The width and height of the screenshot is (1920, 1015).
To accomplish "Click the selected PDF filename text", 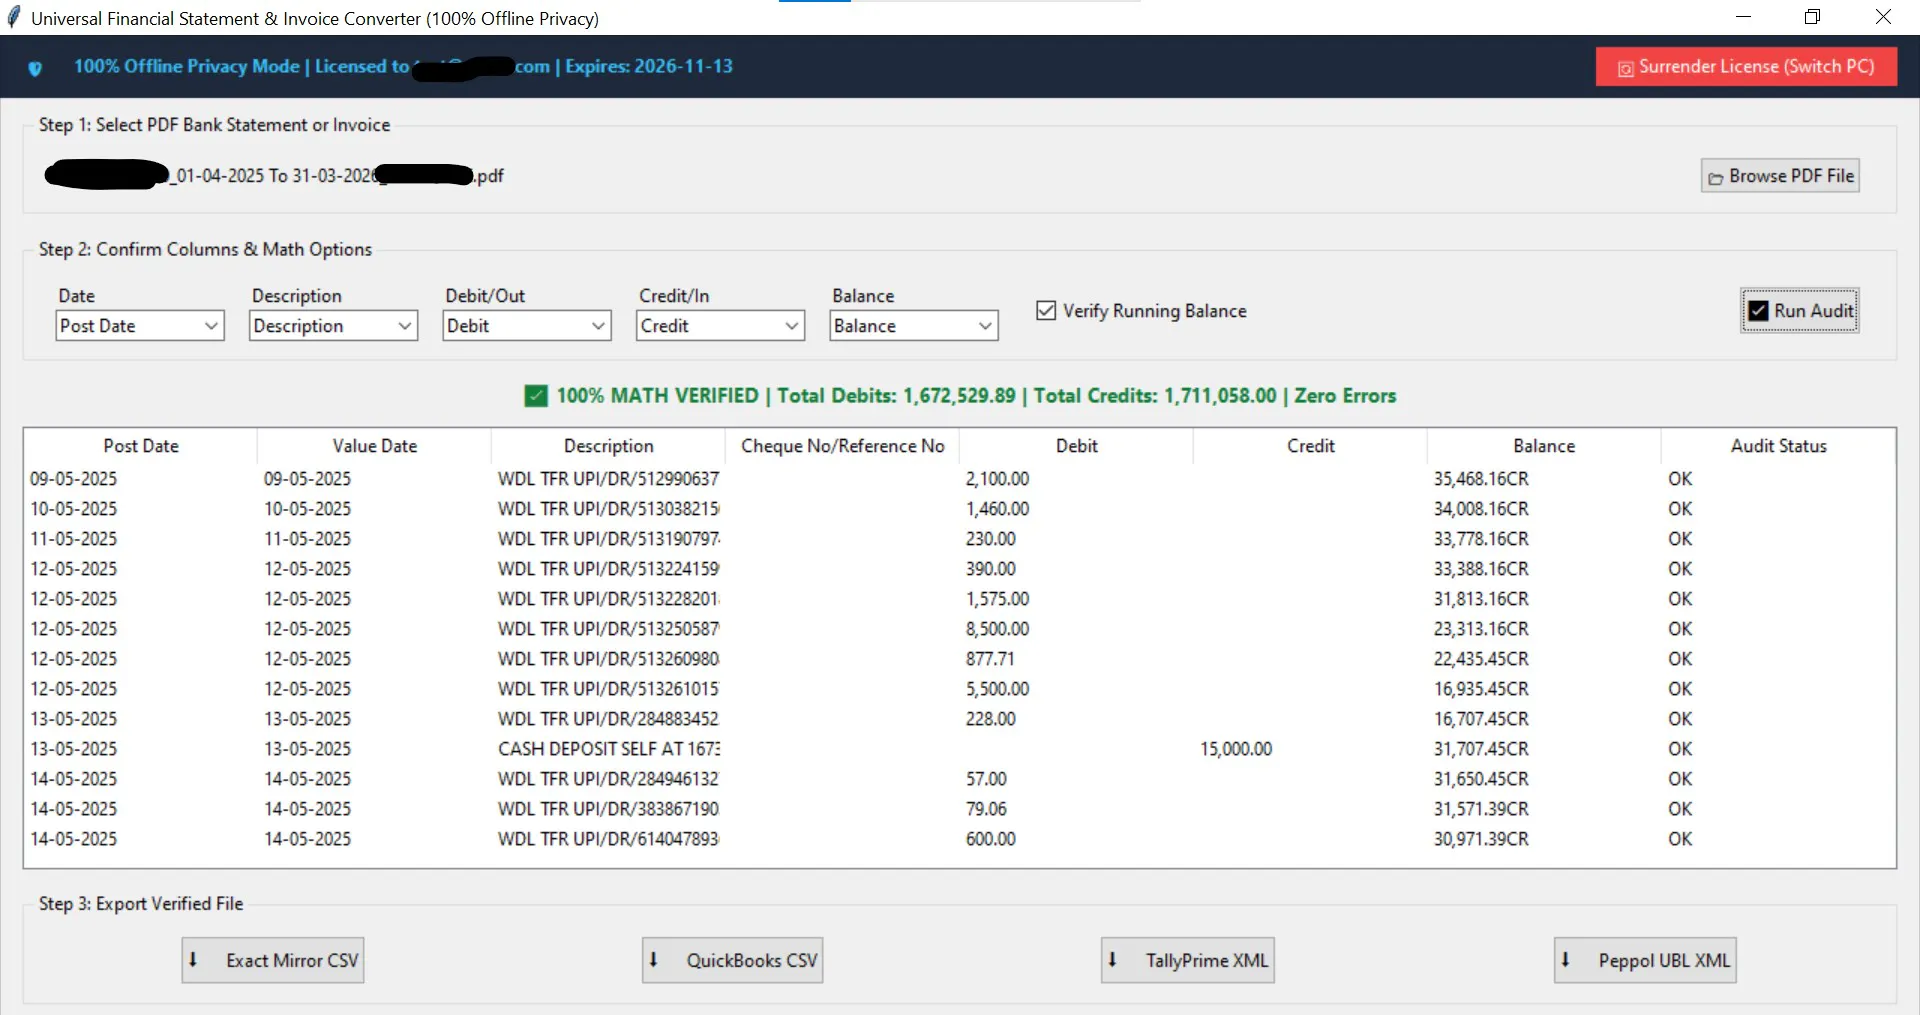I will coord(274,176).
